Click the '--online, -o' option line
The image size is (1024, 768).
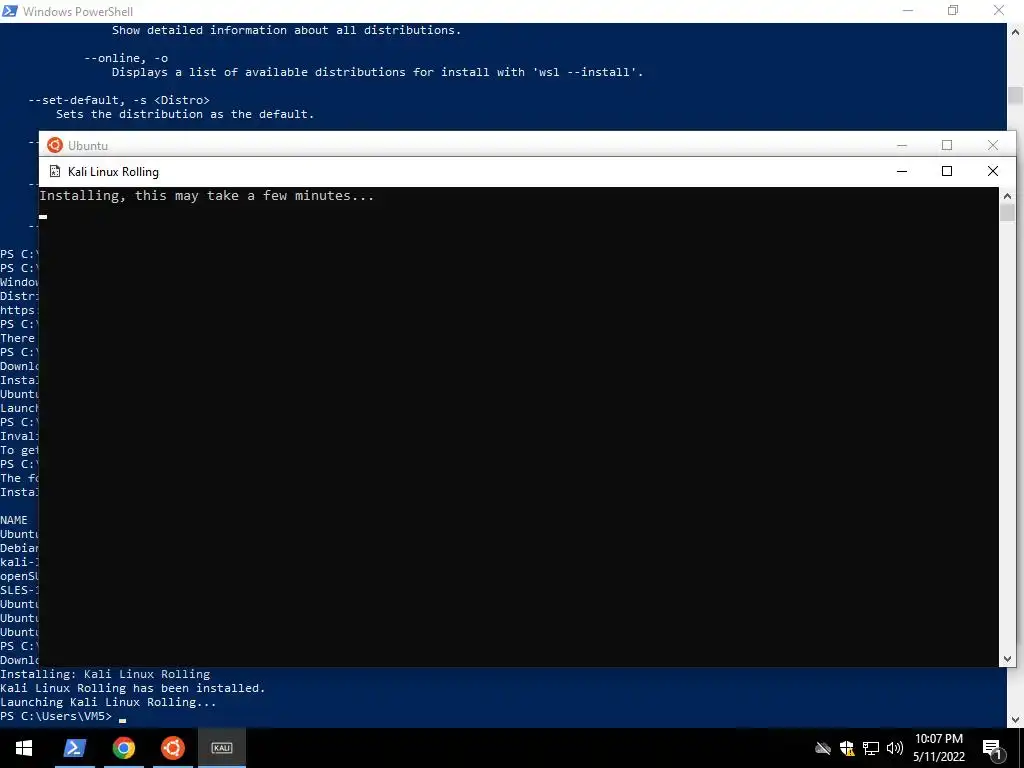[126, 58]
